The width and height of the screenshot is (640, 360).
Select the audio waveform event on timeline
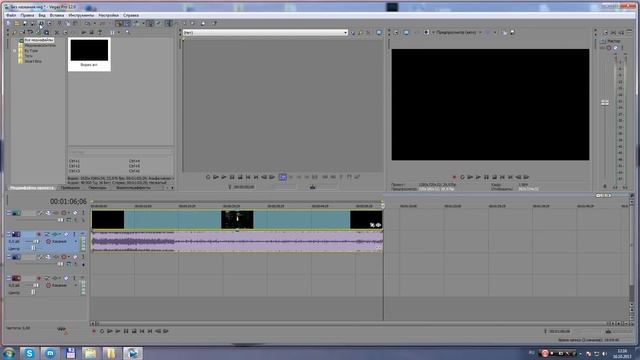click(x=237, y=242)
